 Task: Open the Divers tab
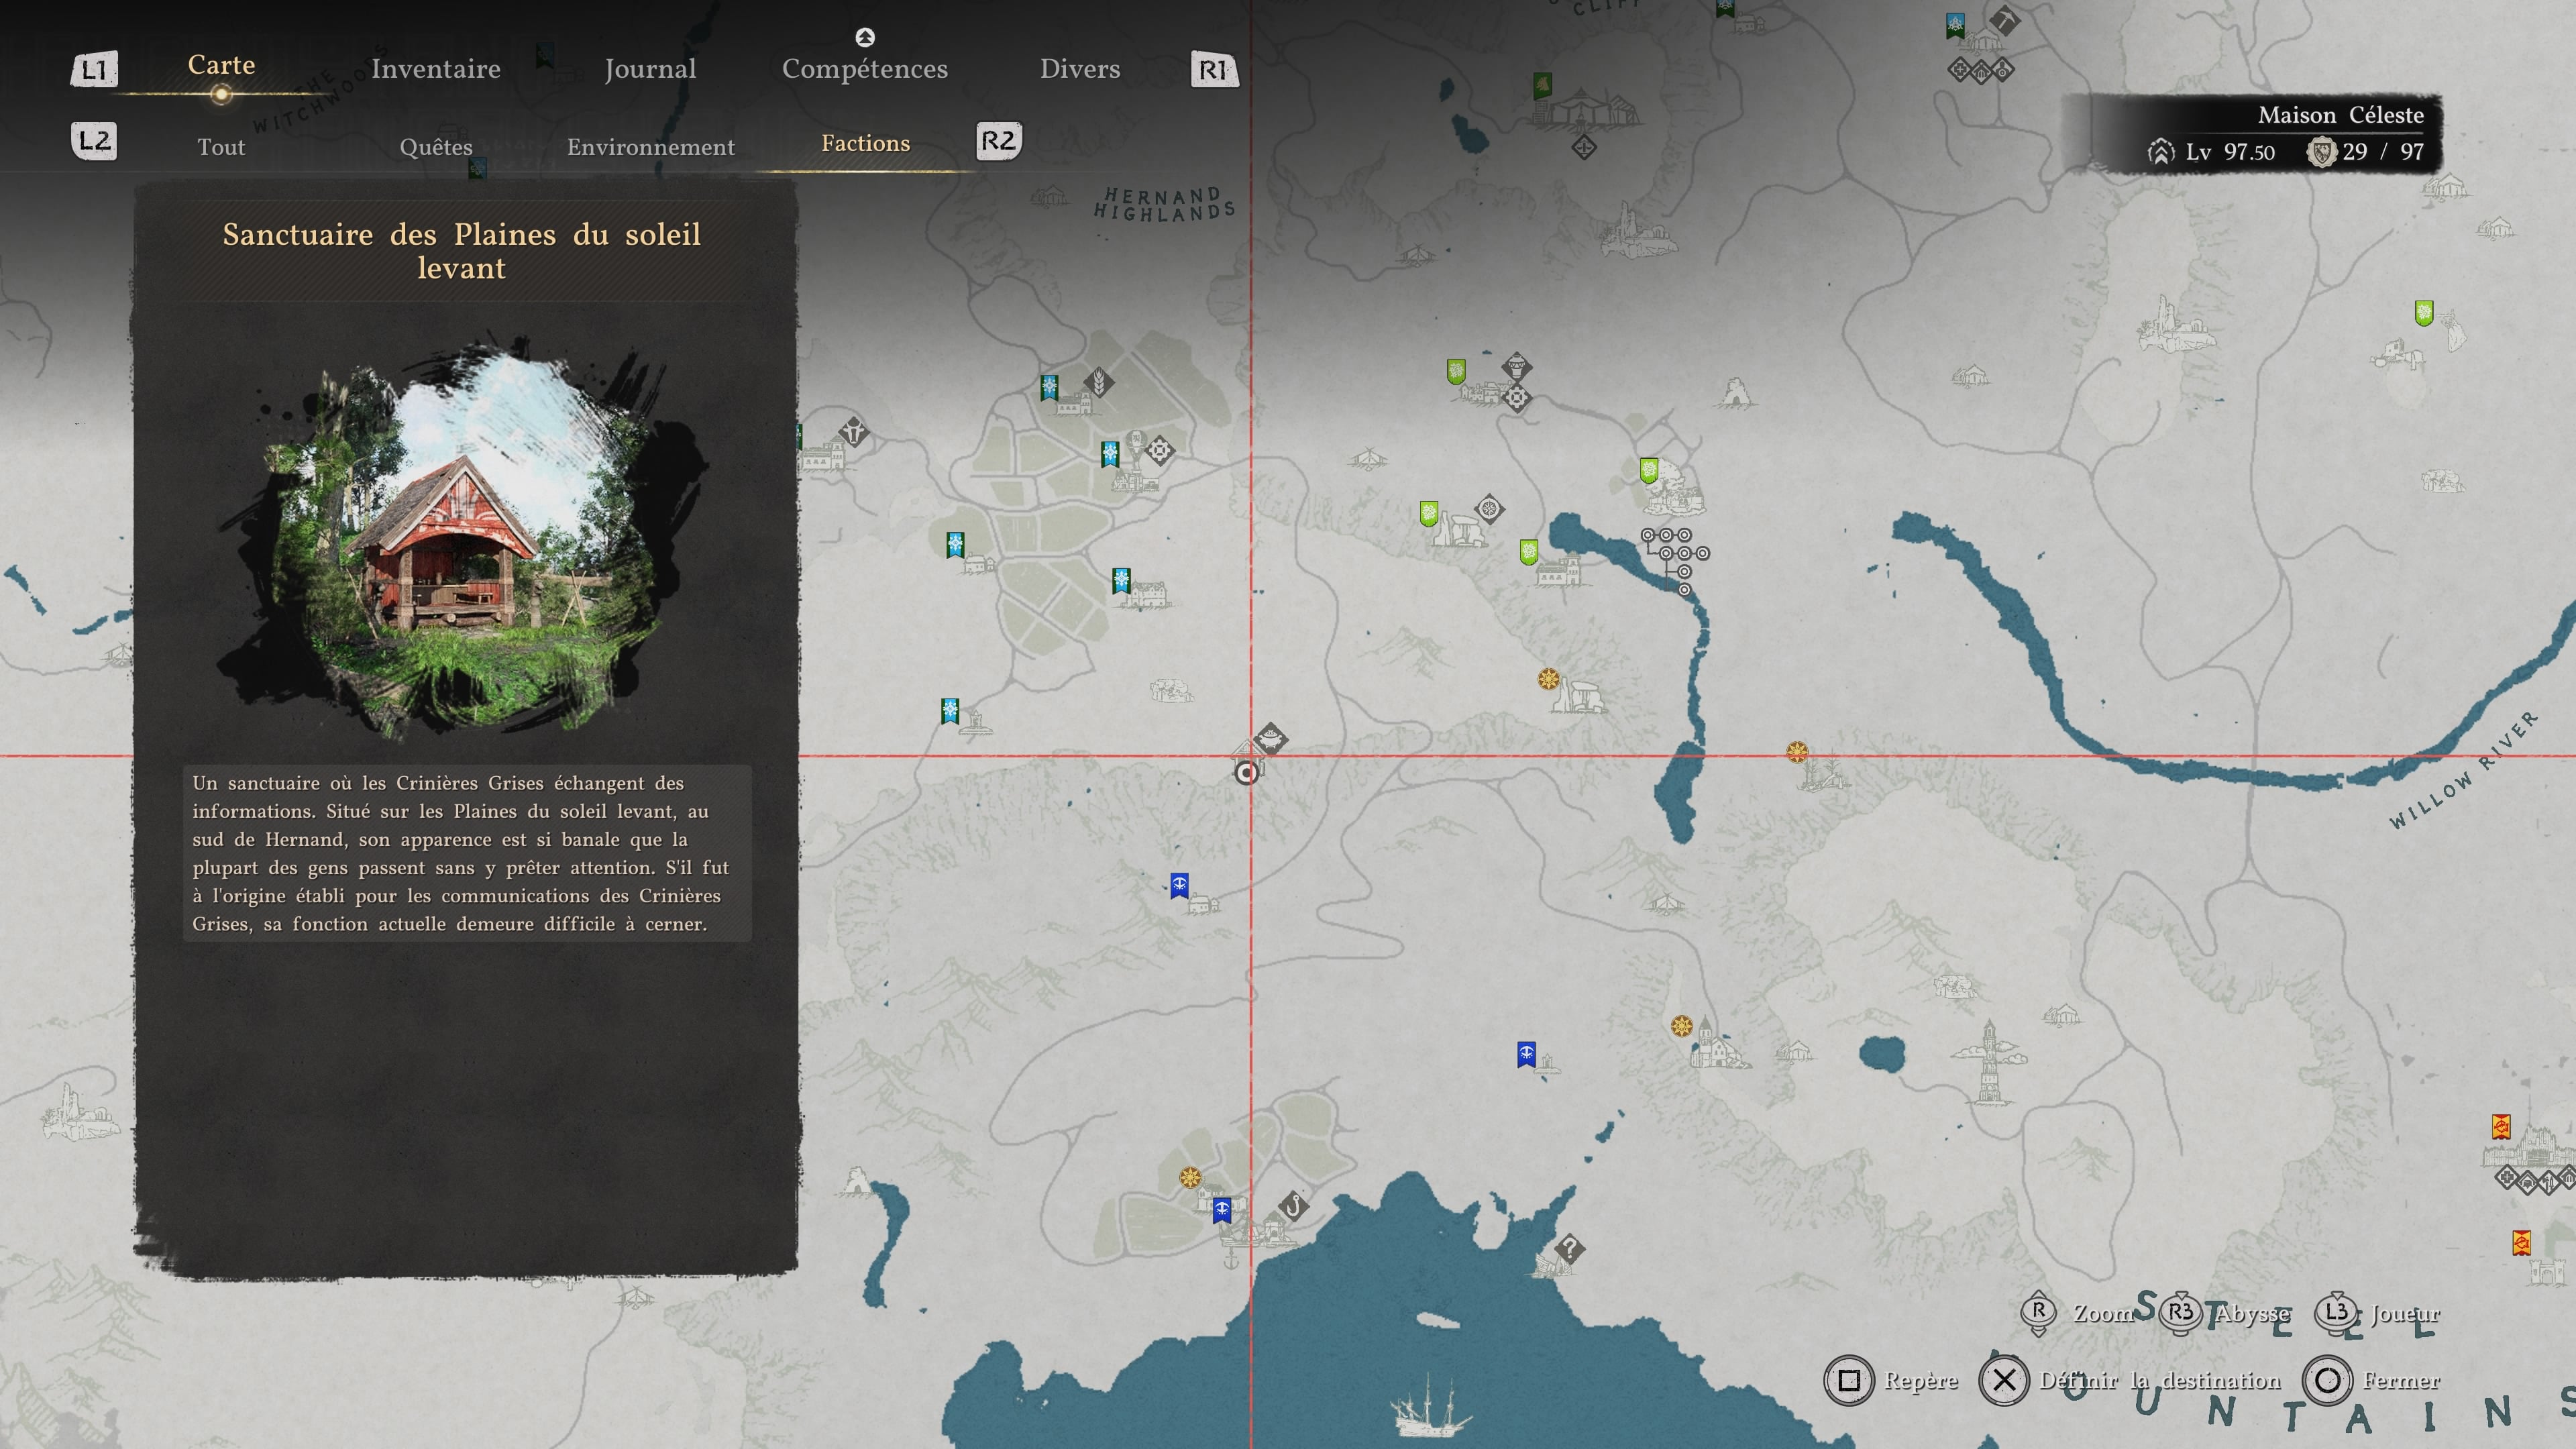pos(1080,69)
